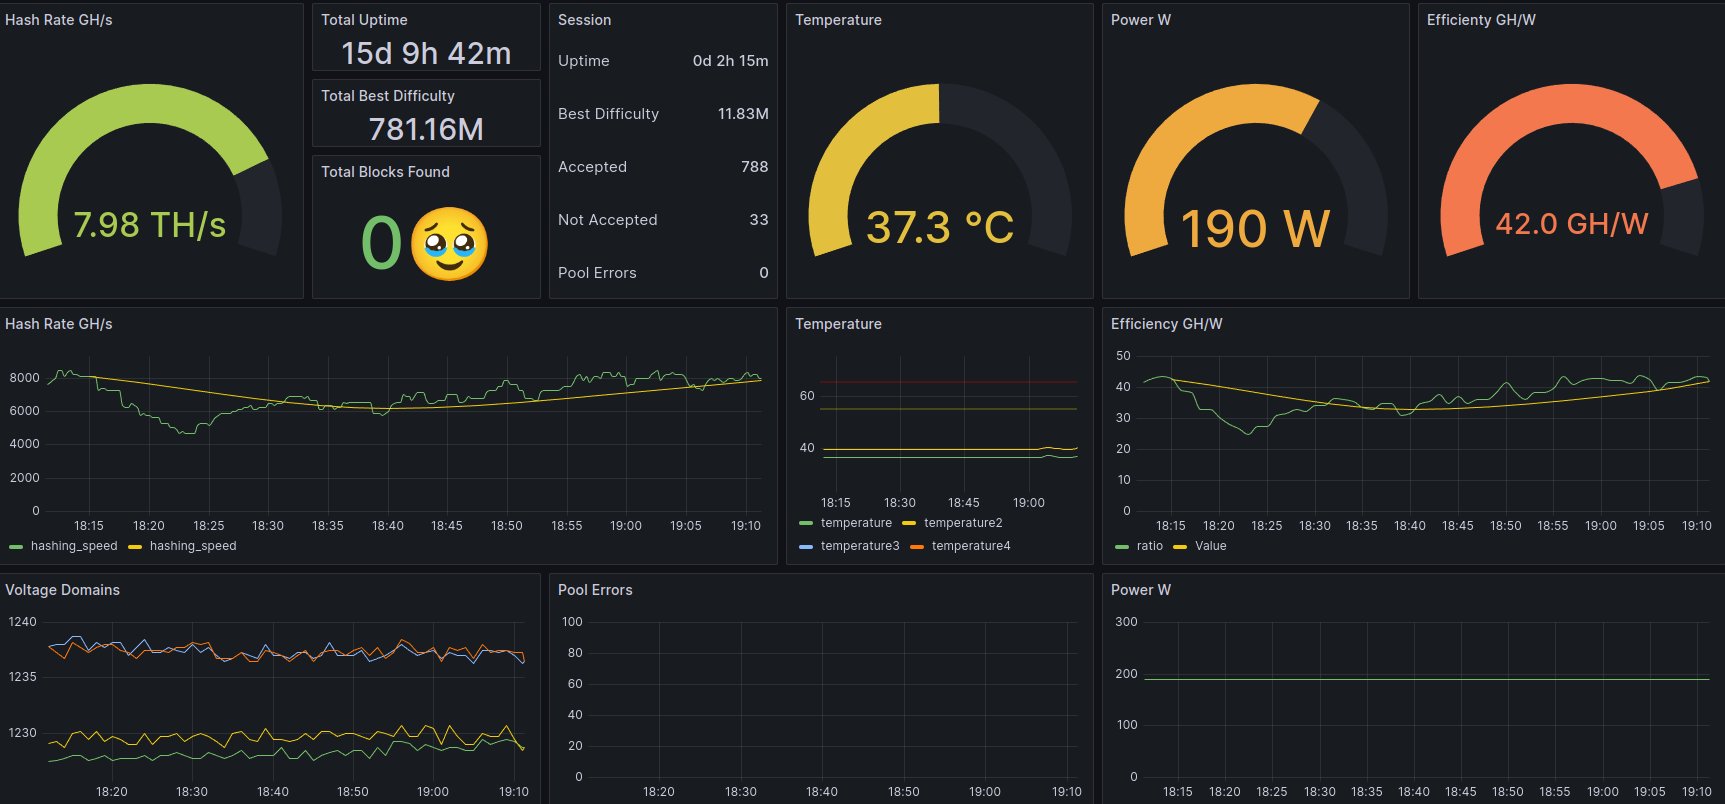
Task: Open the Session panel header menu
Action: click(x=584, y=20)
